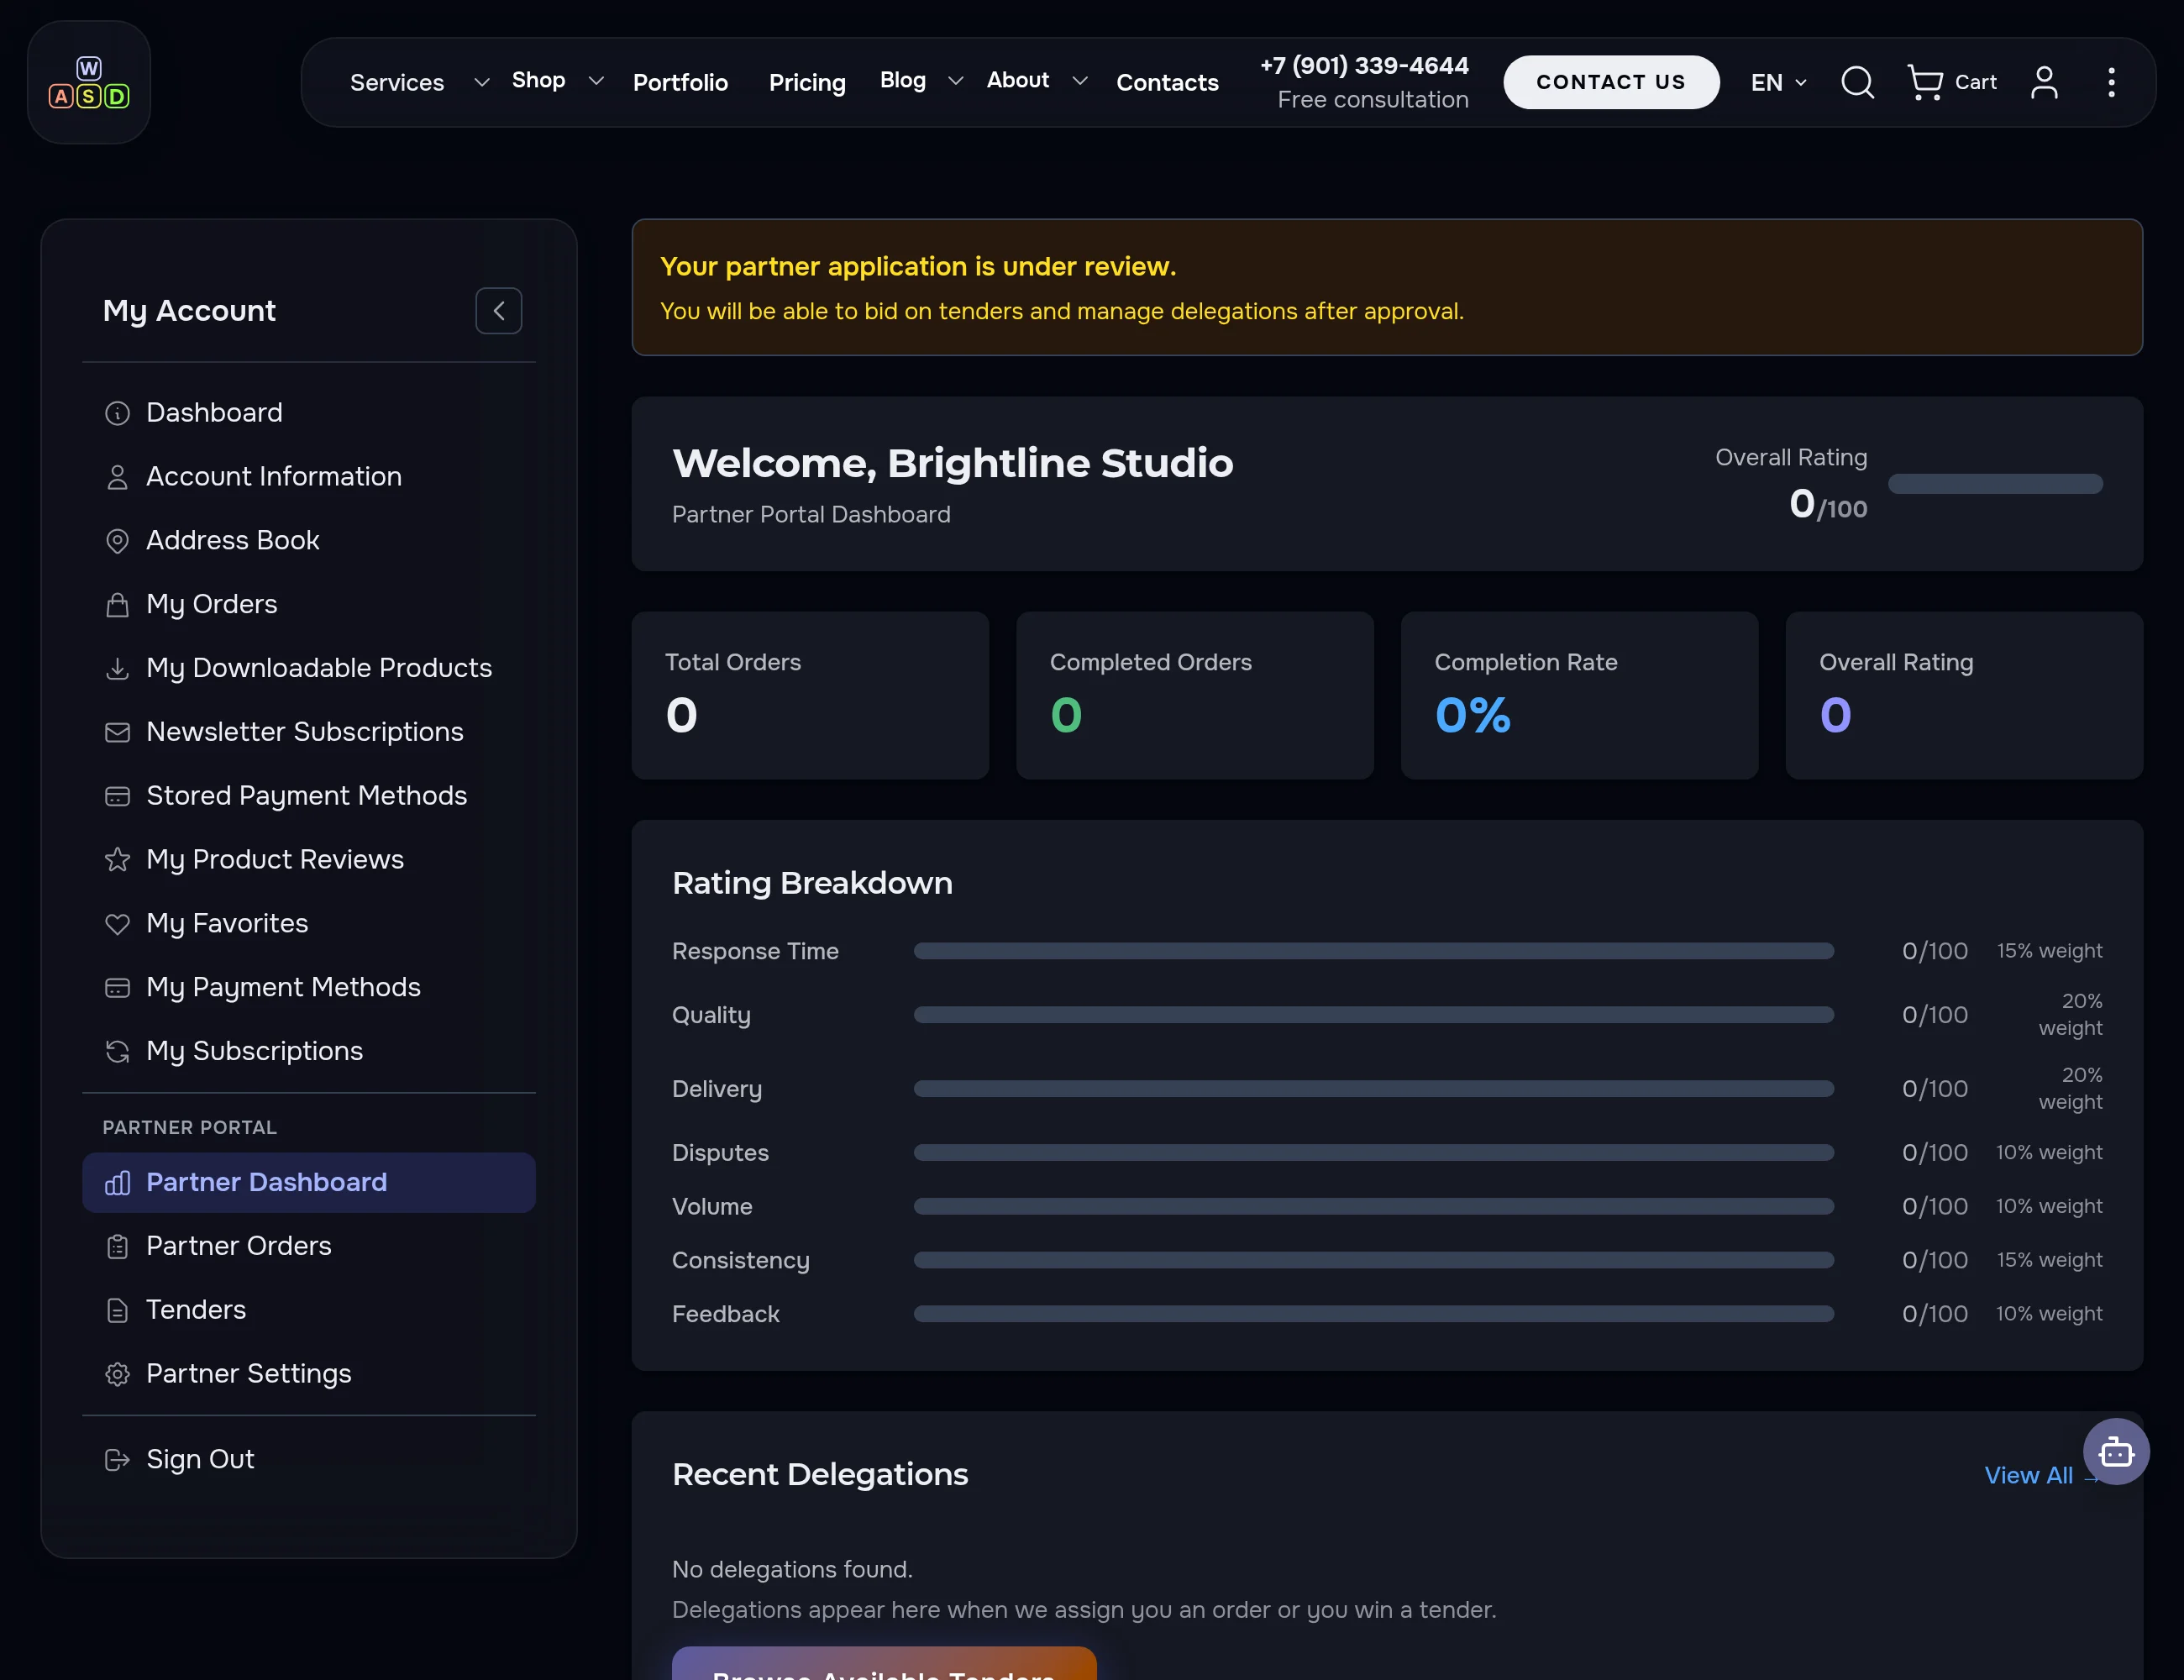This screenshot has width=2184, height=1680.
Task: Open the Portfolio menu item
Action: pos(680,82)
